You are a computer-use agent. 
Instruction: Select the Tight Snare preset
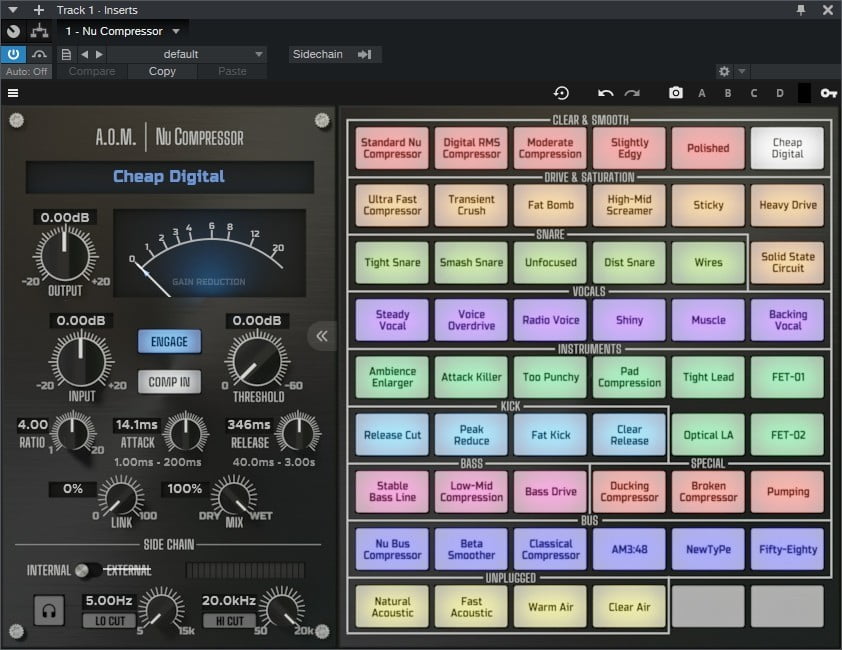tap(392, 263)
